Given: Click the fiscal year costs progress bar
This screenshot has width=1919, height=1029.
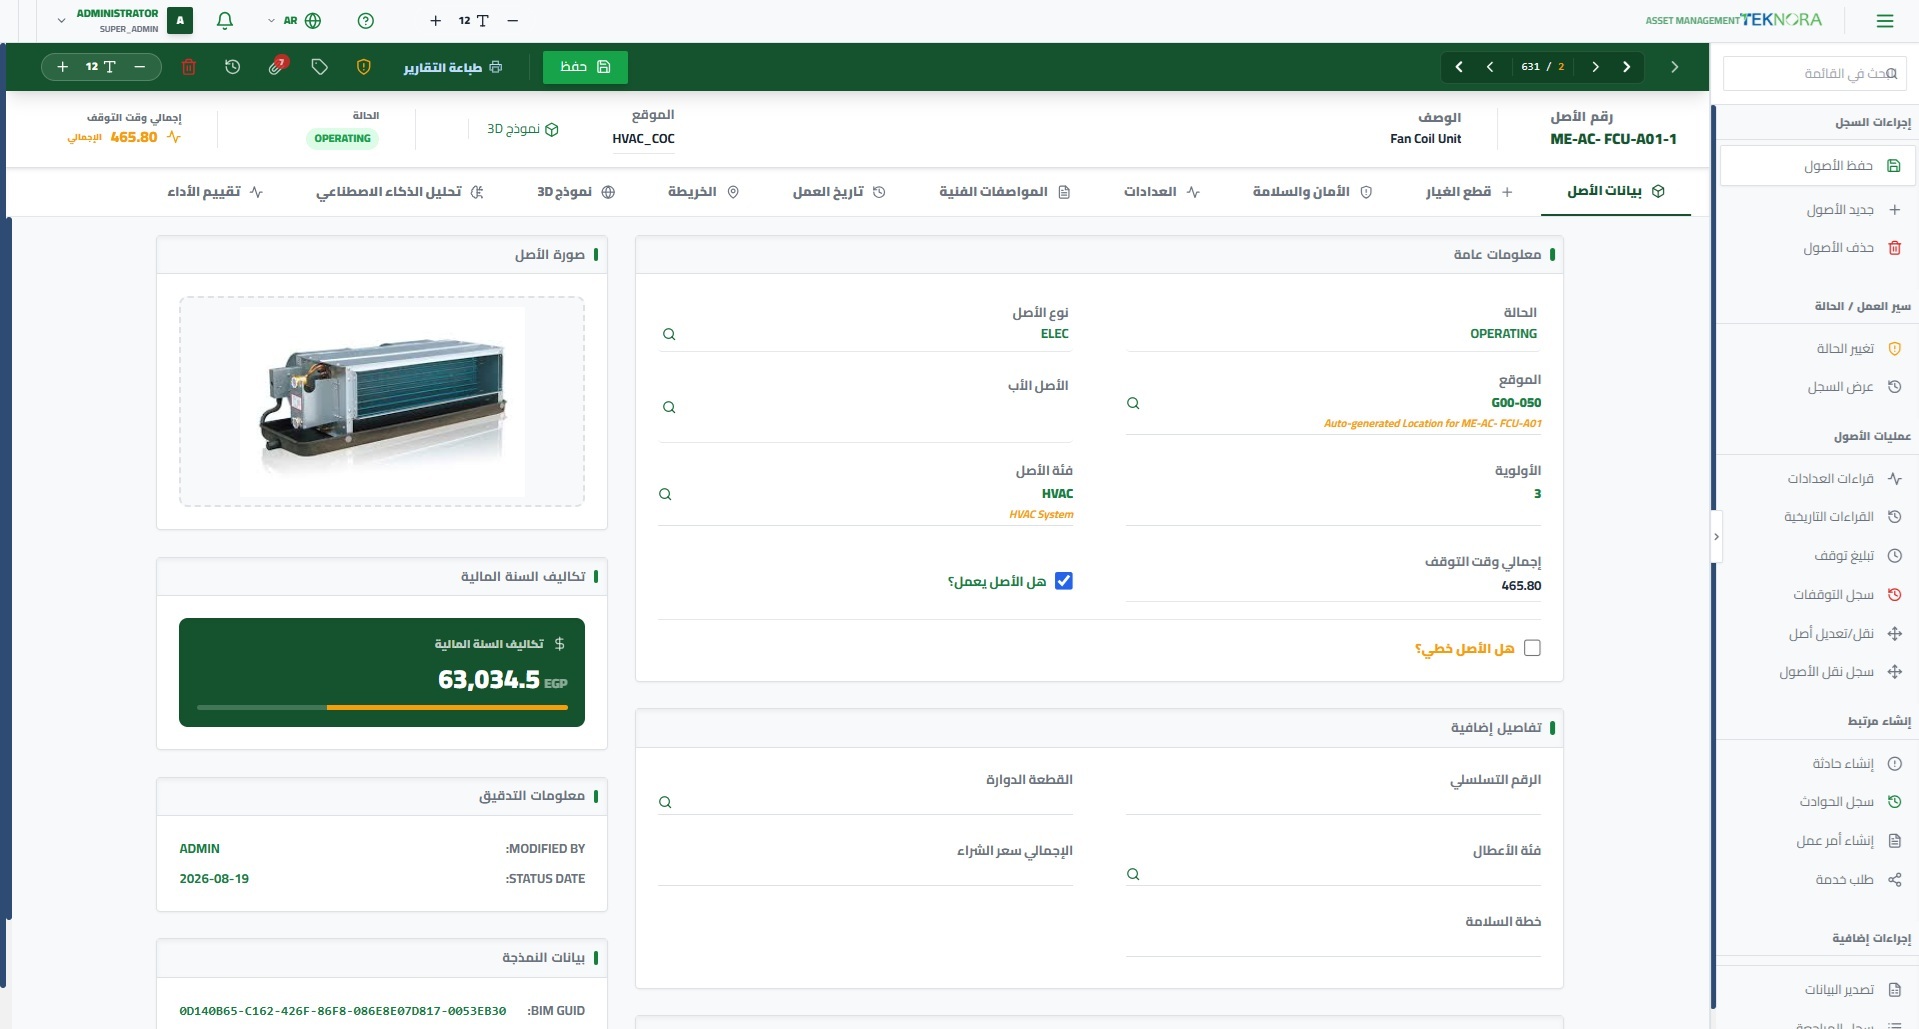Looking at the screenshot, I should (382, 707).
